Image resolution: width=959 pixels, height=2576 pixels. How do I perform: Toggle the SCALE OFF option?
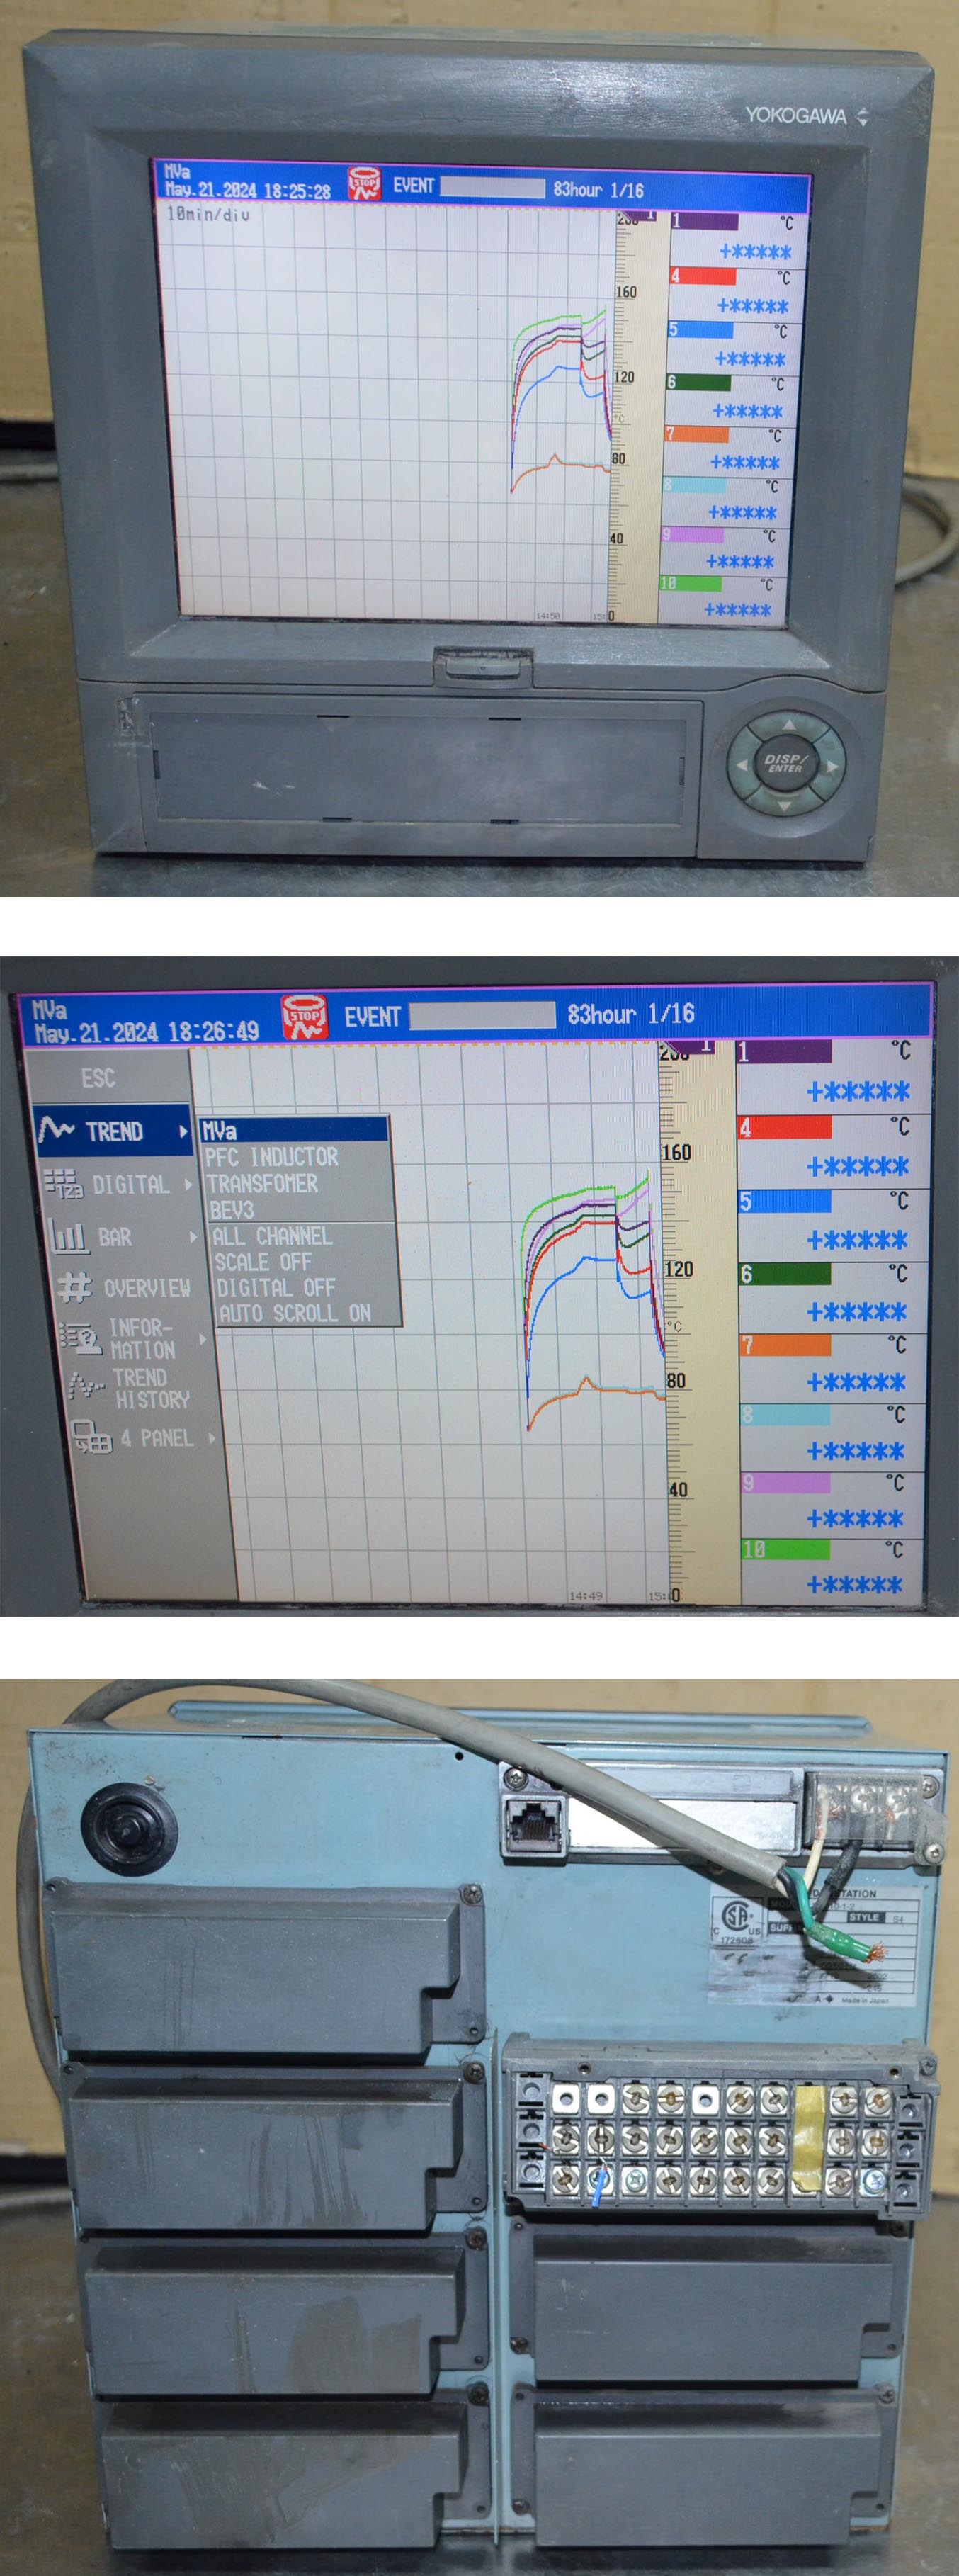(263, 1262)
